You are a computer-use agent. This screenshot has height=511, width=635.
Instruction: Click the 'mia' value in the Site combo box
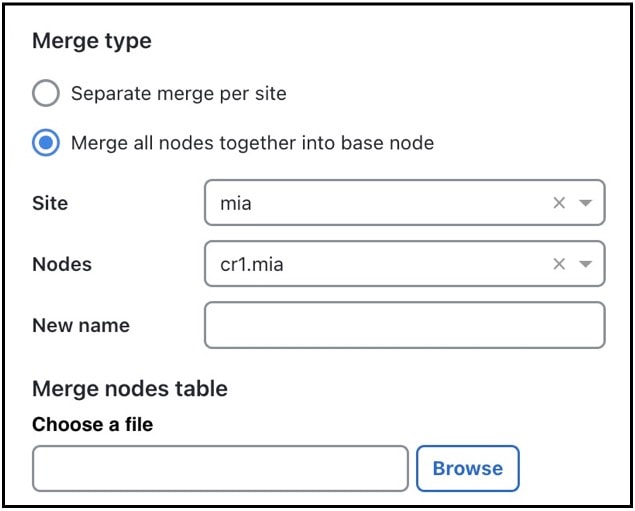click(x=236, y=203)
